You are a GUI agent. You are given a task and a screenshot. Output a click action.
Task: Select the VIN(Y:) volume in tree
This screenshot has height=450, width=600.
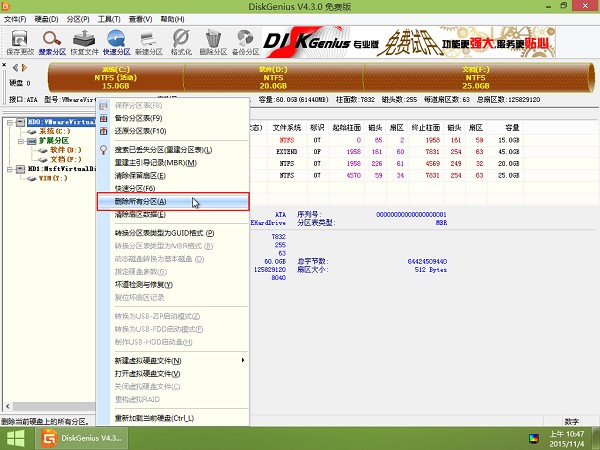(x=53, y=178)
